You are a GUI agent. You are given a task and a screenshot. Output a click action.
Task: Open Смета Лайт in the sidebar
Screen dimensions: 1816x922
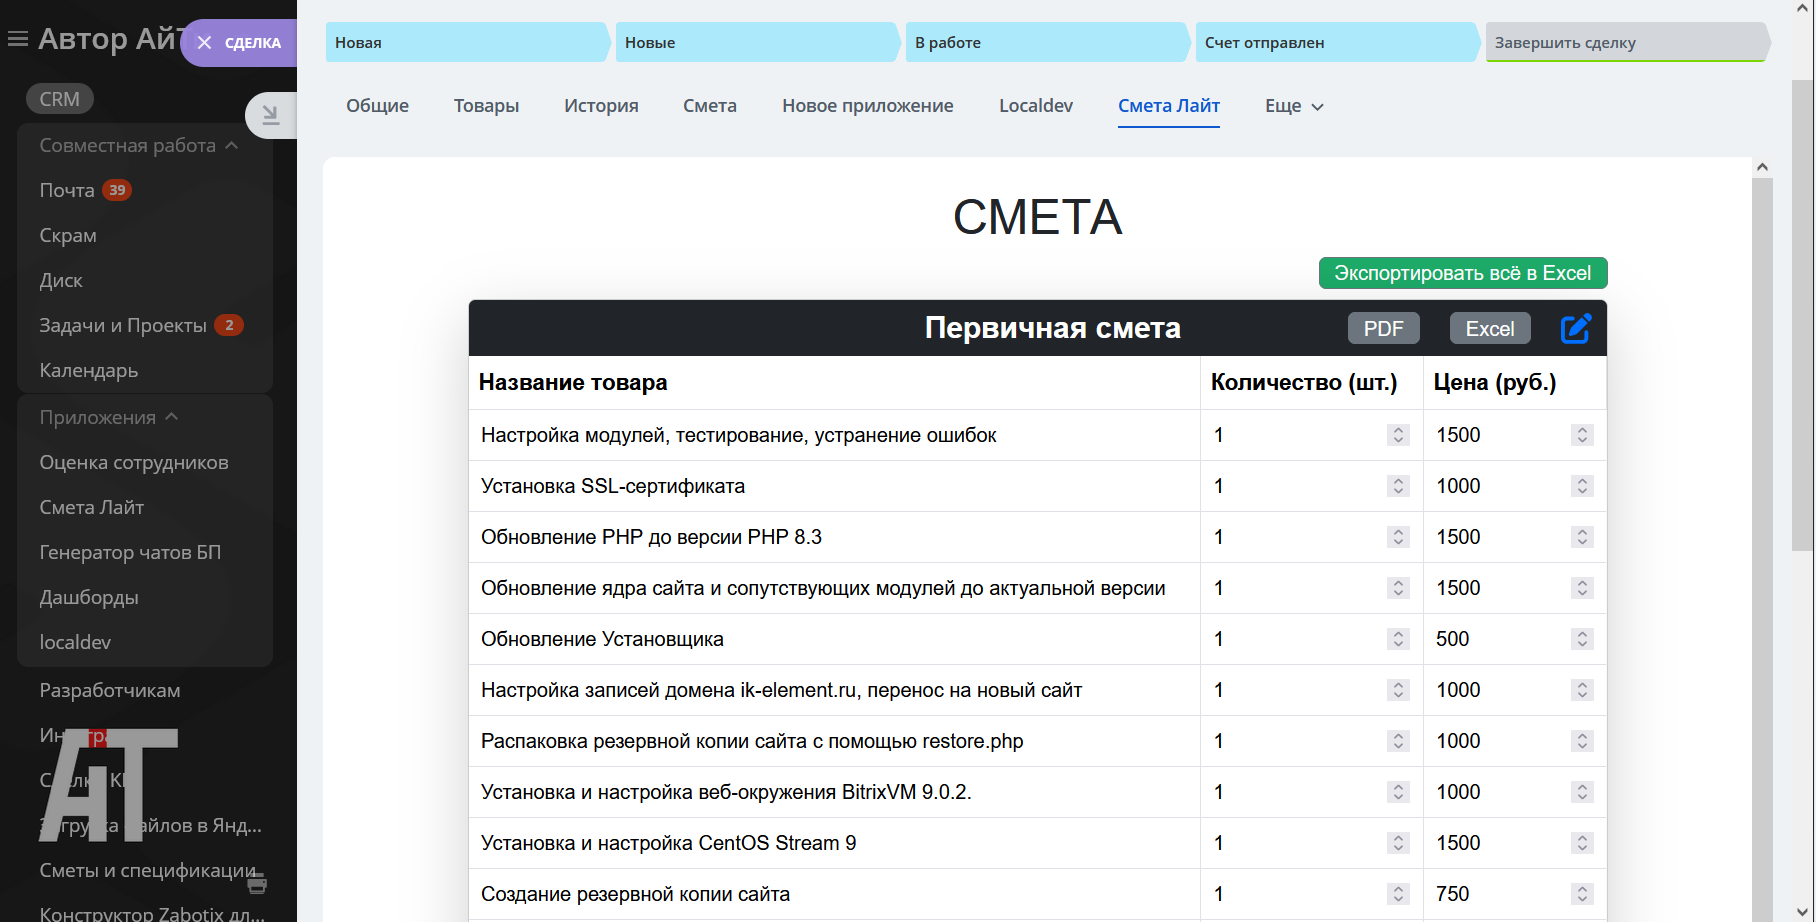point(92,507)
